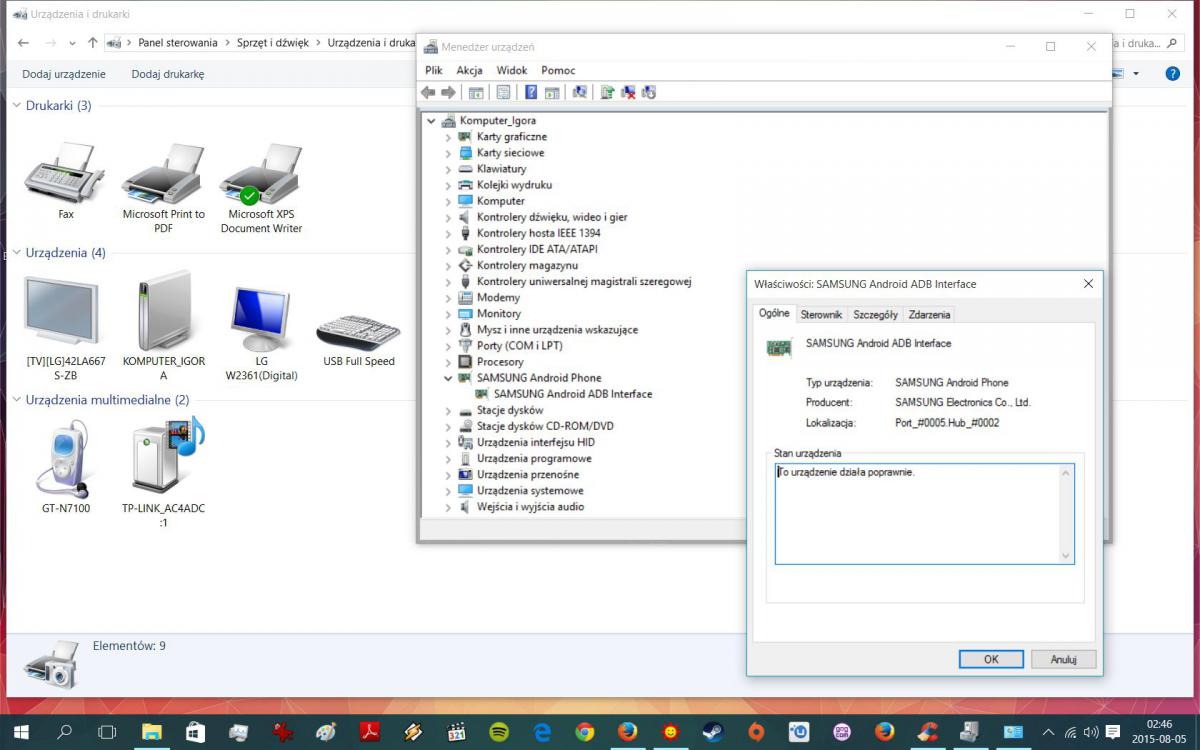The width and height of the screenshot is (1200, 750).
Task: Open Properties icon in Device Manager toolbar
Action: coord(503,92)
